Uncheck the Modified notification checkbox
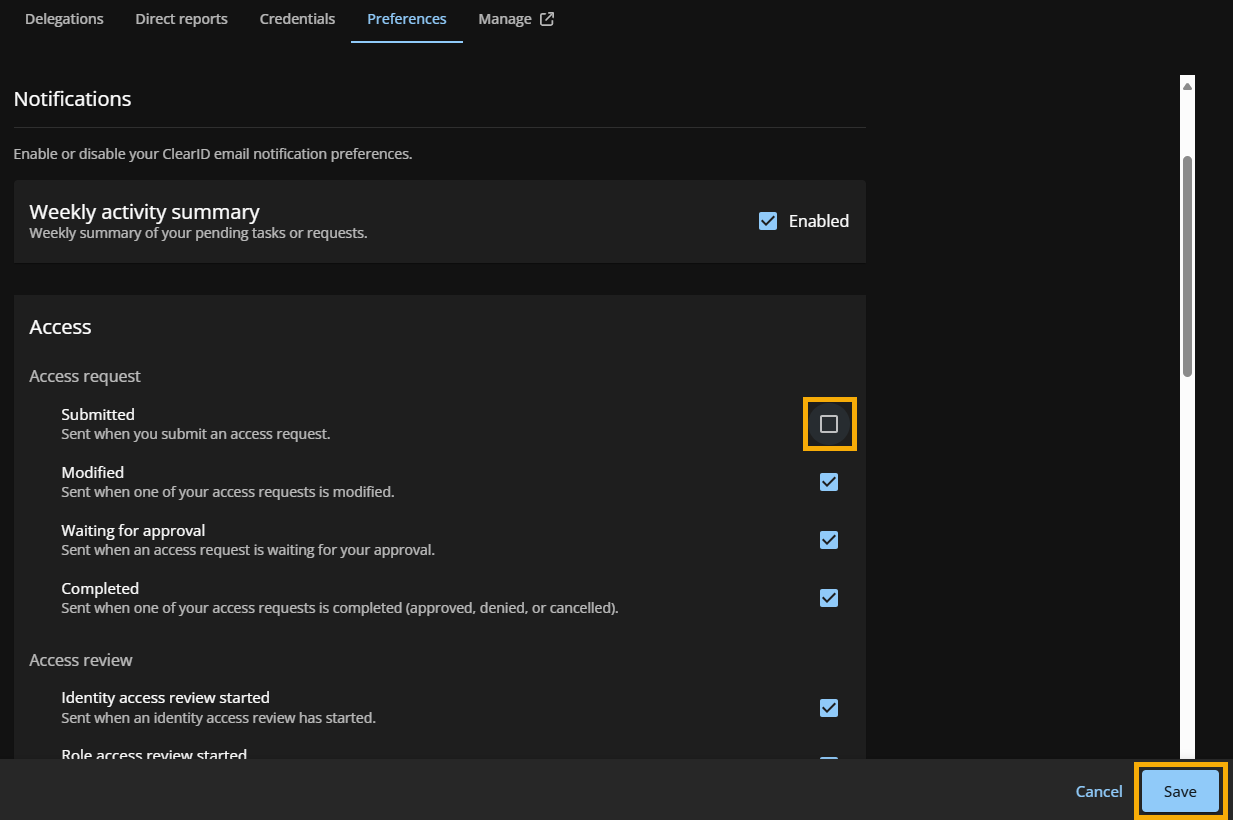Screen dimensions: 1233x820 (x=829, y=481)
